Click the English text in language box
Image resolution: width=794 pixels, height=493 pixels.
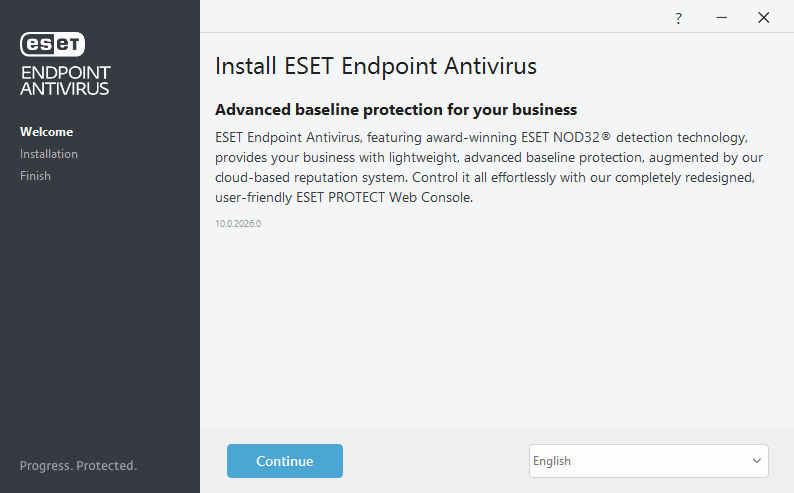552,461
